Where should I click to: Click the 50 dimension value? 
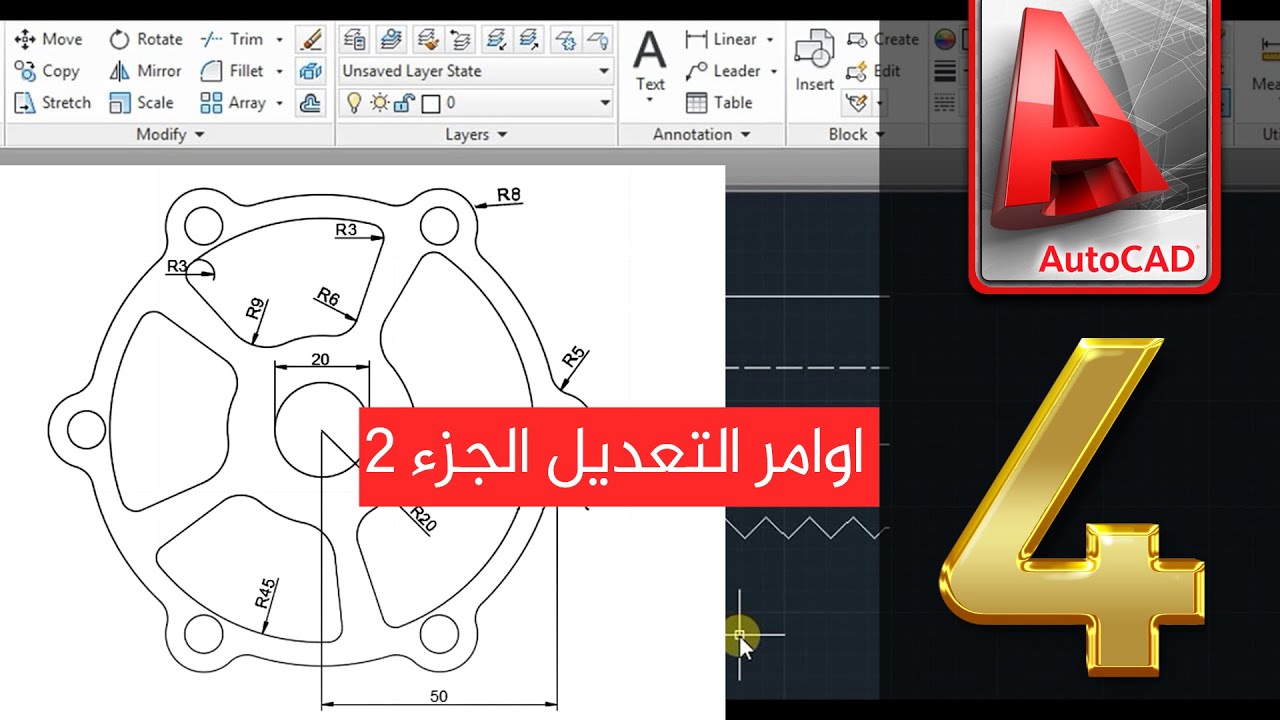point(439,696)
